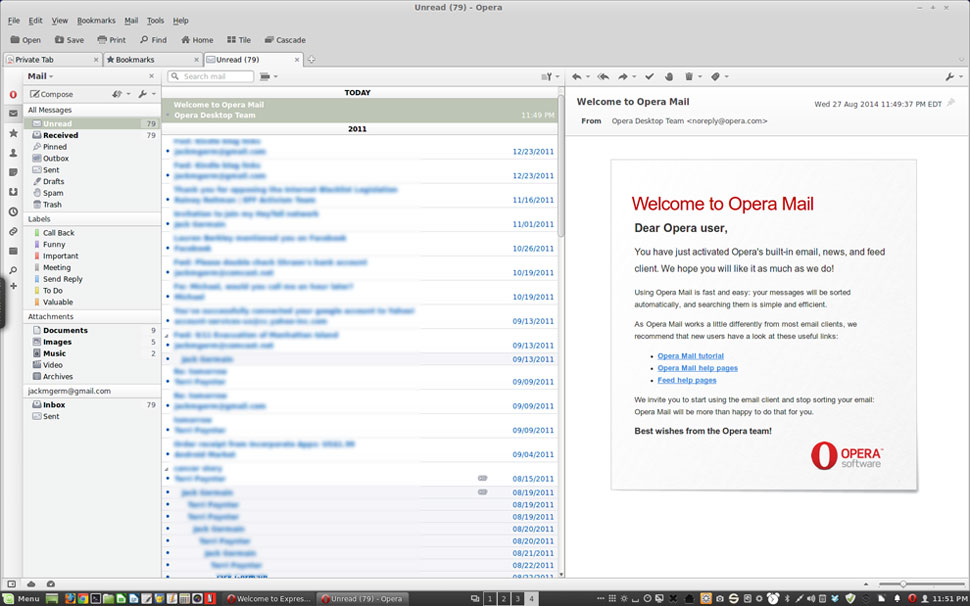
Task: Click the Home toolbar button
Action: coord(197,40)
